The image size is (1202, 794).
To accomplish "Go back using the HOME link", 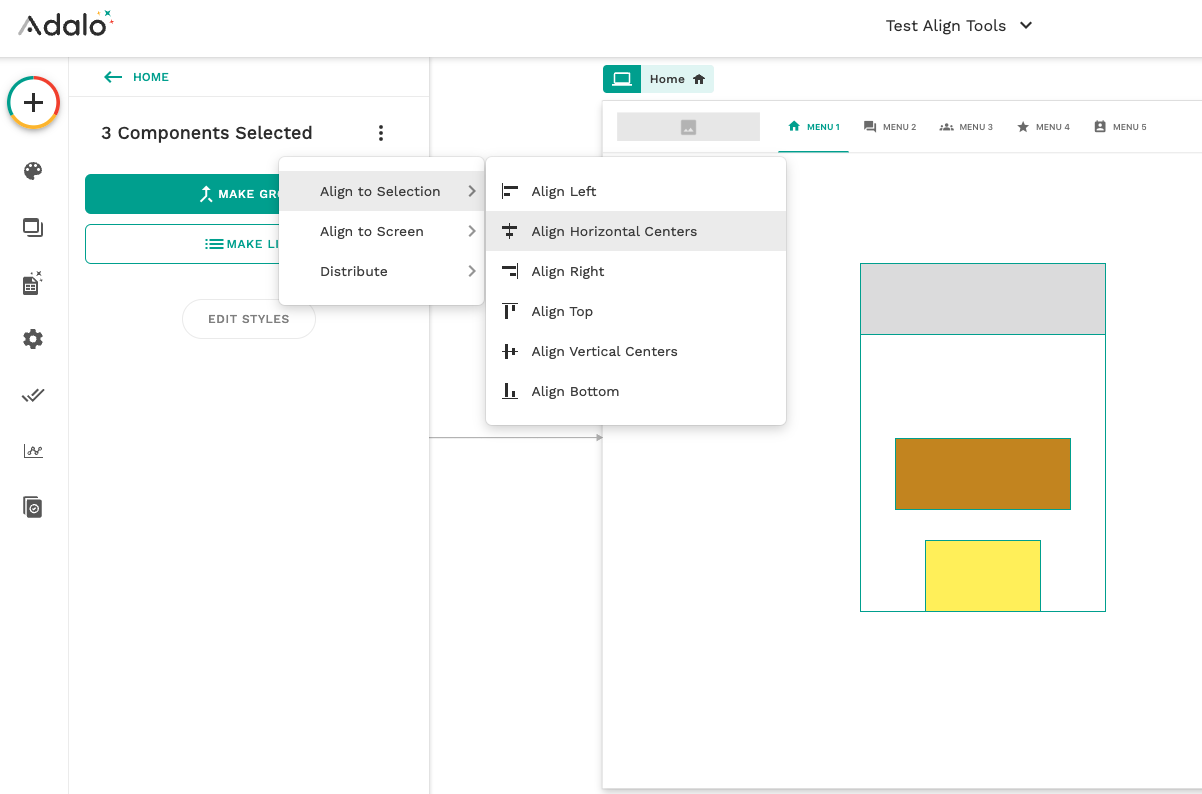I will 137,77.
